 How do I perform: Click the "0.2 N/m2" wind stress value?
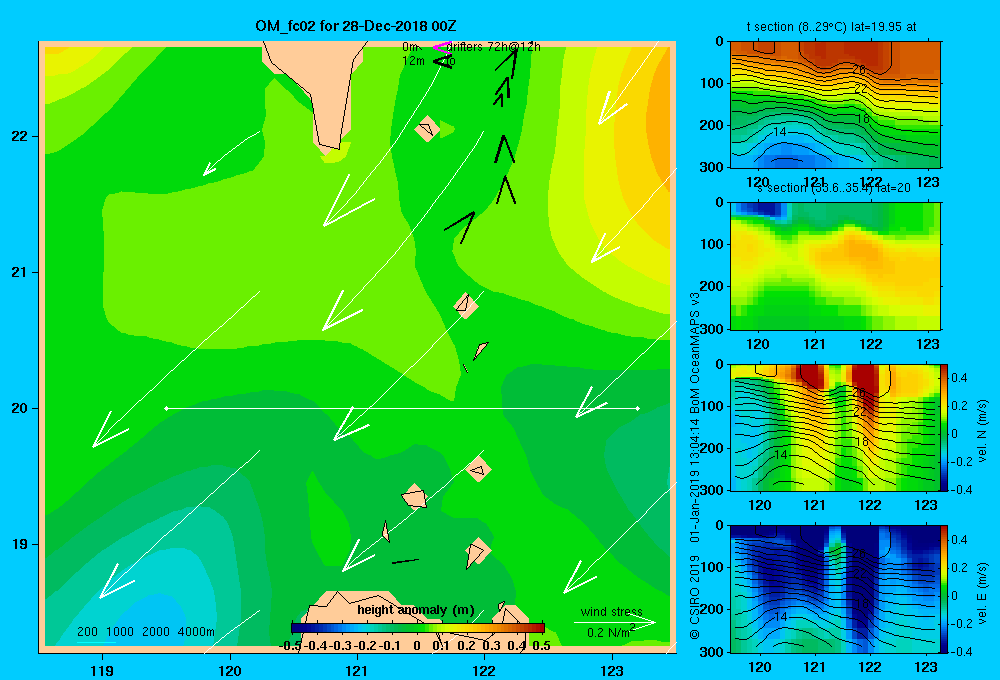click(610, 632)
